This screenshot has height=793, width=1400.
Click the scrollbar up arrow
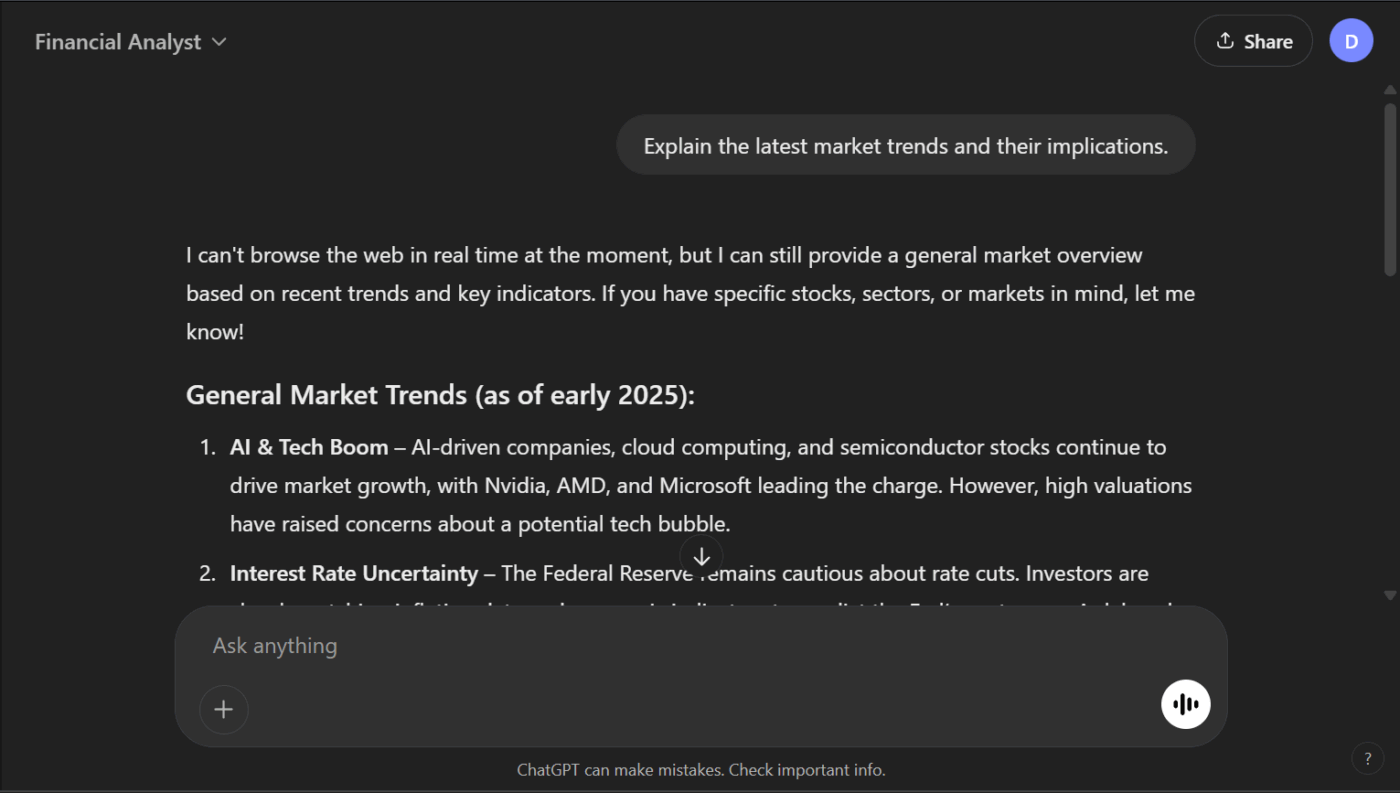1390,90
